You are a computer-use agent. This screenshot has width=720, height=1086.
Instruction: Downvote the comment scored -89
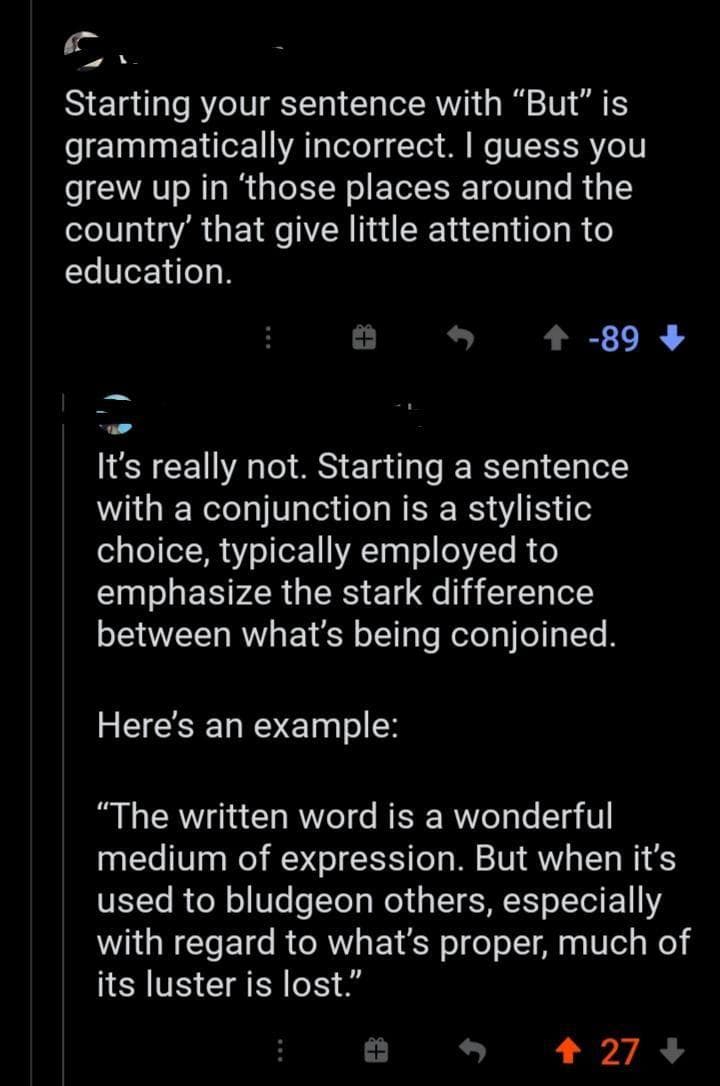pyautogui.click(x=674, y=340)
